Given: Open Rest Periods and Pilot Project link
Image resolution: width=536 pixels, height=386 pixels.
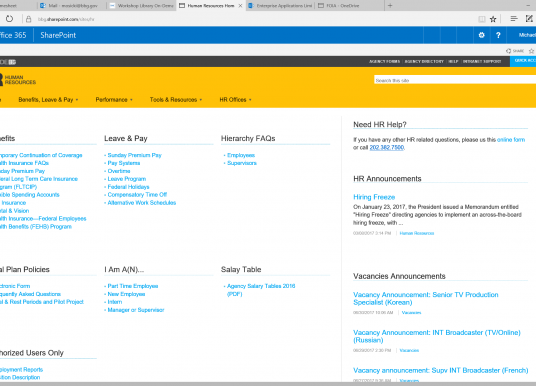Looking at the screenshot, I should coord(42,302).
